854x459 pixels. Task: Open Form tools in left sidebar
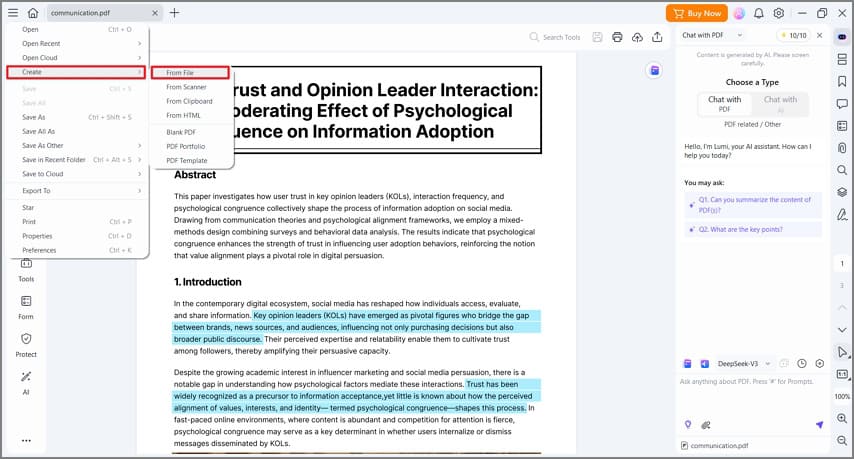26,308
